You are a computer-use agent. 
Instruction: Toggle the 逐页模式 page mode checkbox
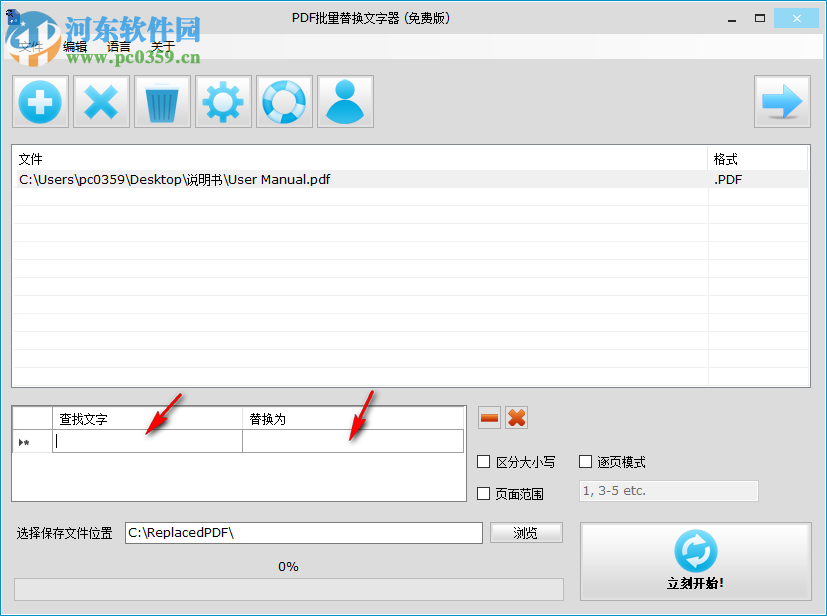pos(586,461)
